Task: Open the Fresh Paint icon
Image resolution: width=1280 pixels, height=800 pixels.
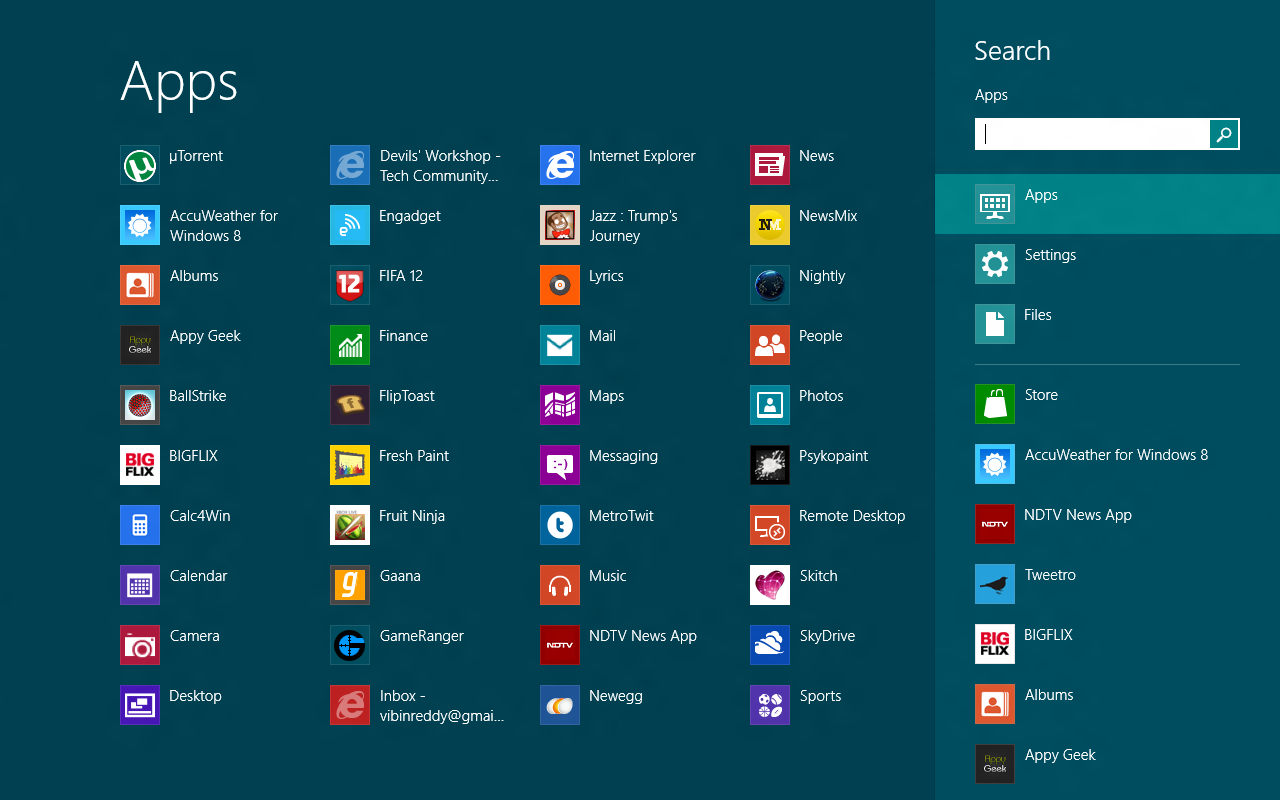Action: tap(350, 465)
